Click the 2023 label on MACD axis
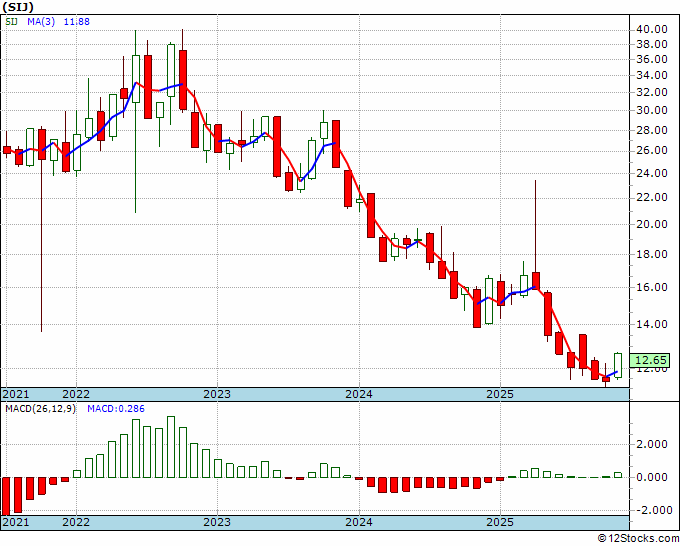This screenshot has height=546, width=680. point(217,522)
